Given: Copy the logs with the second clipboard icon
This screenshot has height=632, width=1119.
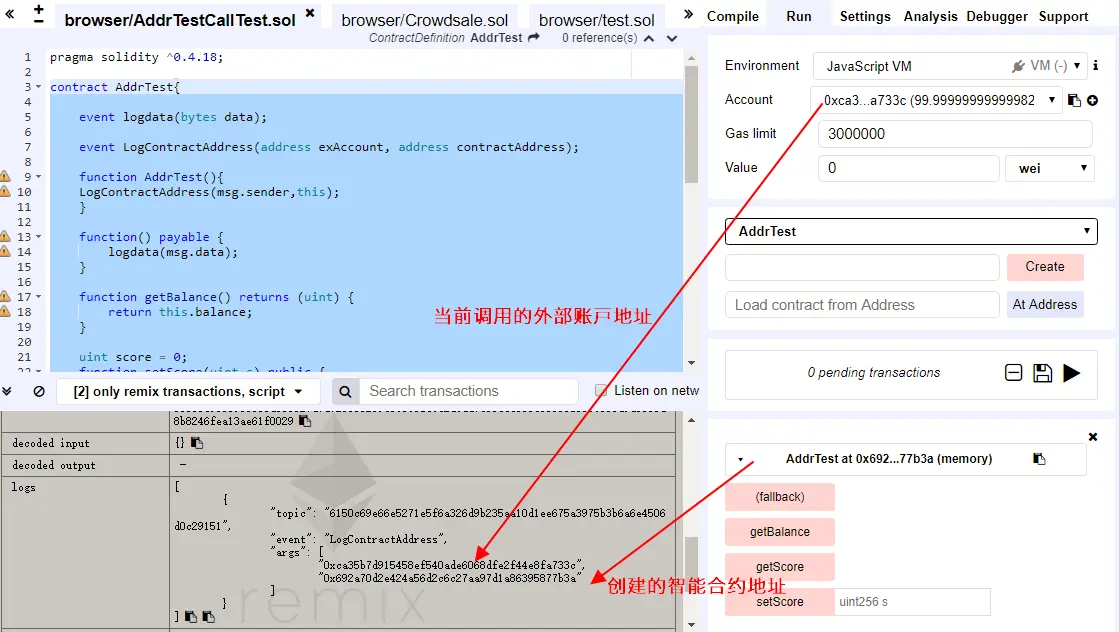Looking at the screenshot, I should click(x=208, y=616).
